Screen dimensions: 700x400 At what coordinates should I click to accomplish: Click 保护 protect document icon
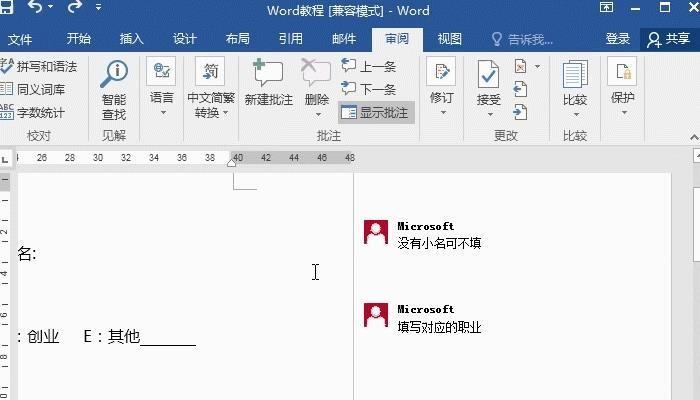tap(622, 71)
